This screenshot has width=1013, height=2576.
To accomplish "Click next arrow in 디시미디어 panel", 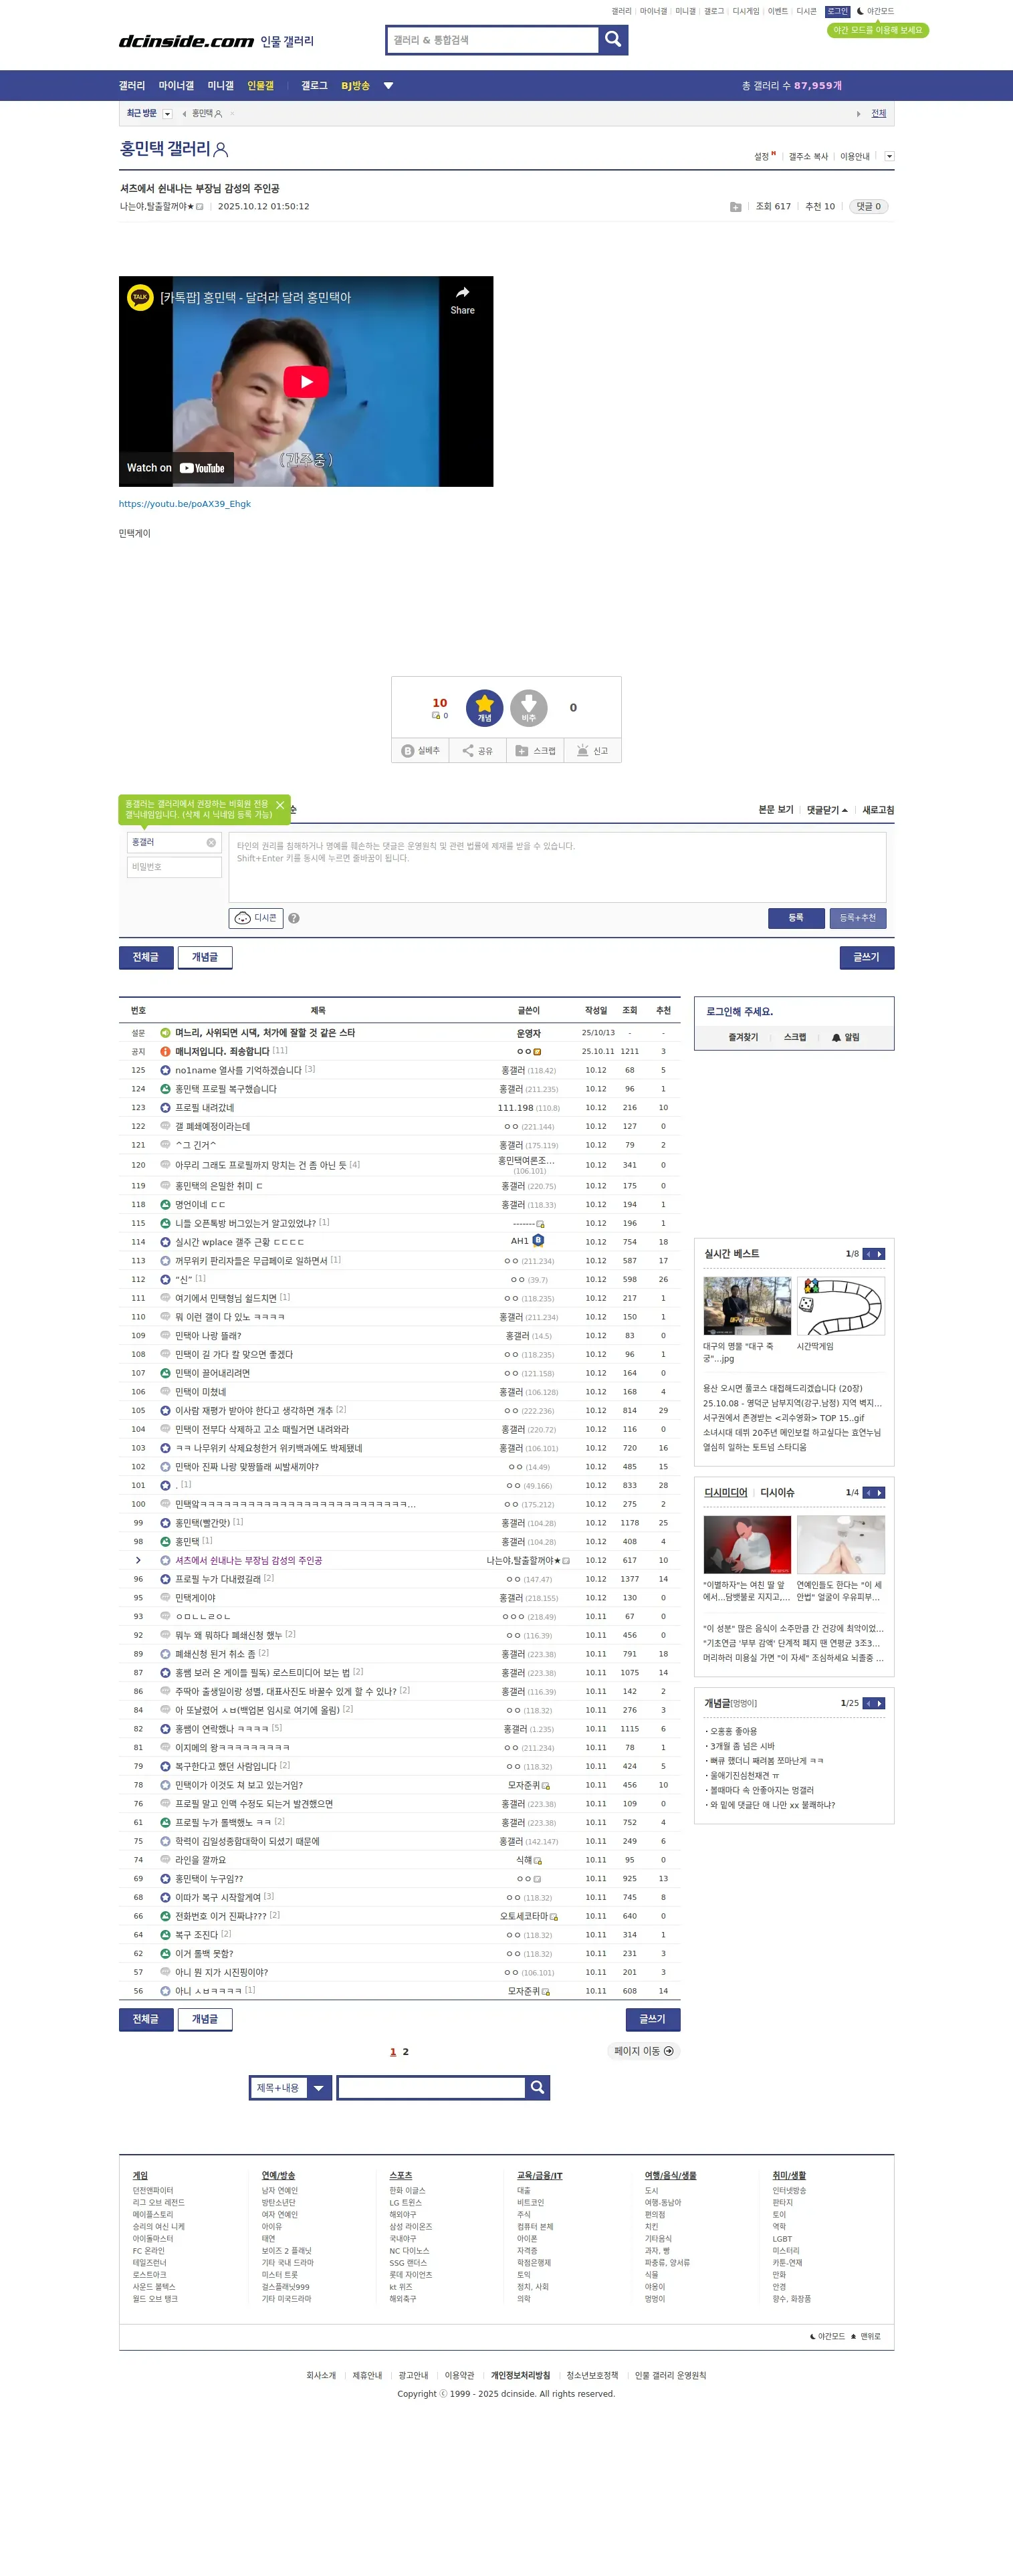I will pyautogui.click(x=879, y=1492).
